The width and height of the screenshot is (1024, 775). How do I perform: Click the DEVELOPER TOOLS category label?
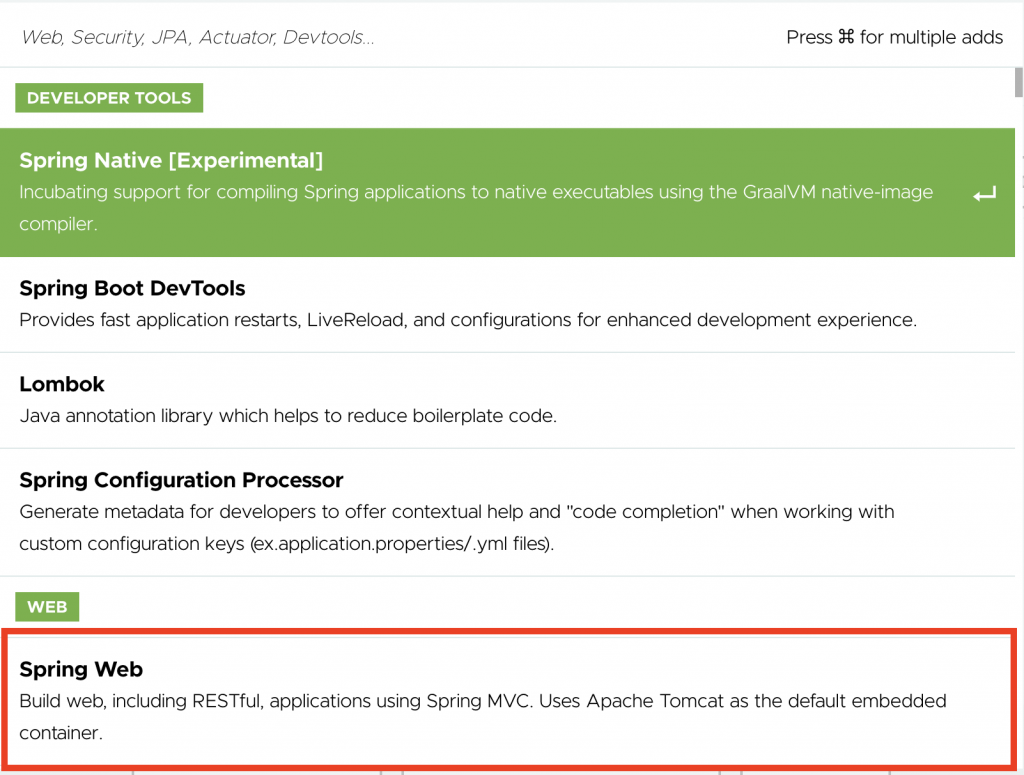click(109, 98)
